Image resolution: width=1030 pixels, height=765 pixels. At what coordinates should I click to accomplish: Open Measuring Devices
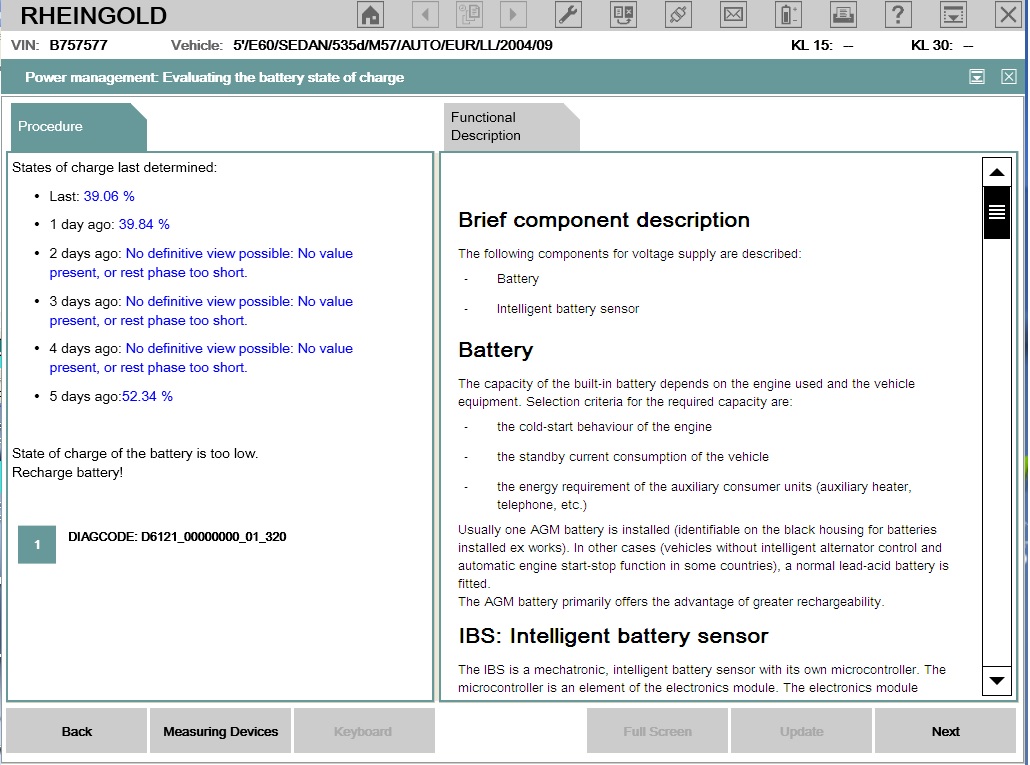tap(220, 731)
